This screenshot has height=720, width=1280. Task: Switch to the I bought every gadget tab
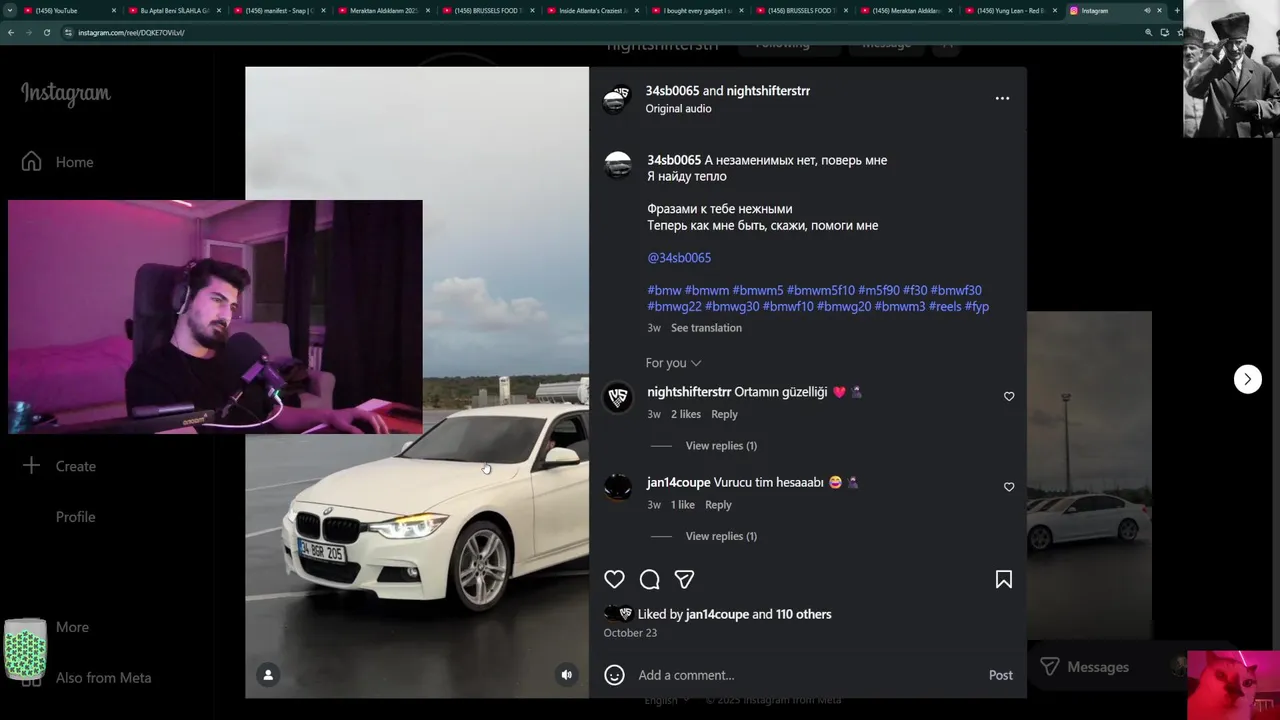698,10
